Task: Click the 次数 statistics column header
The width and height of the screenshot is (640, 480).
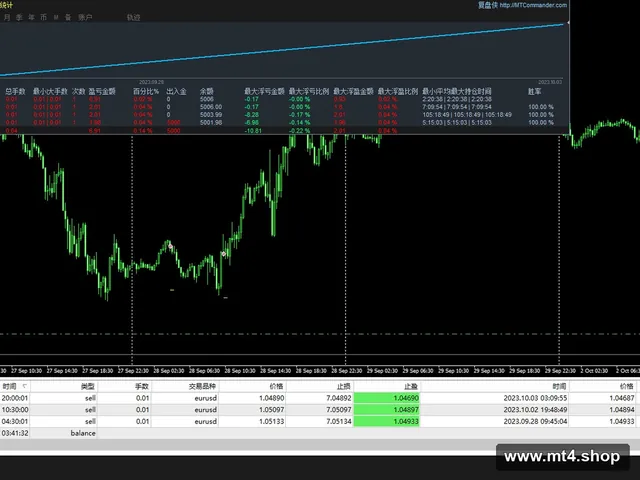Action: point(78,91)
